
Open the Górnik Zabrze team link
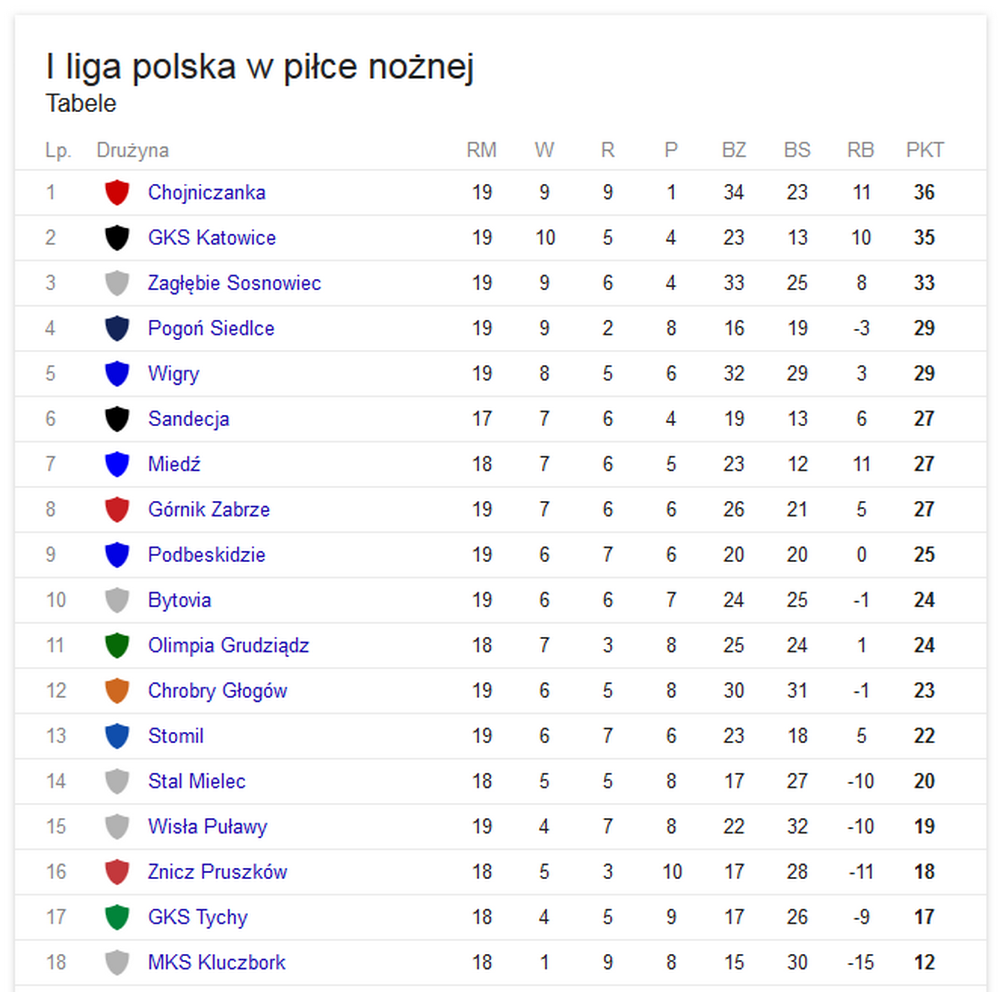click(208, 509)
